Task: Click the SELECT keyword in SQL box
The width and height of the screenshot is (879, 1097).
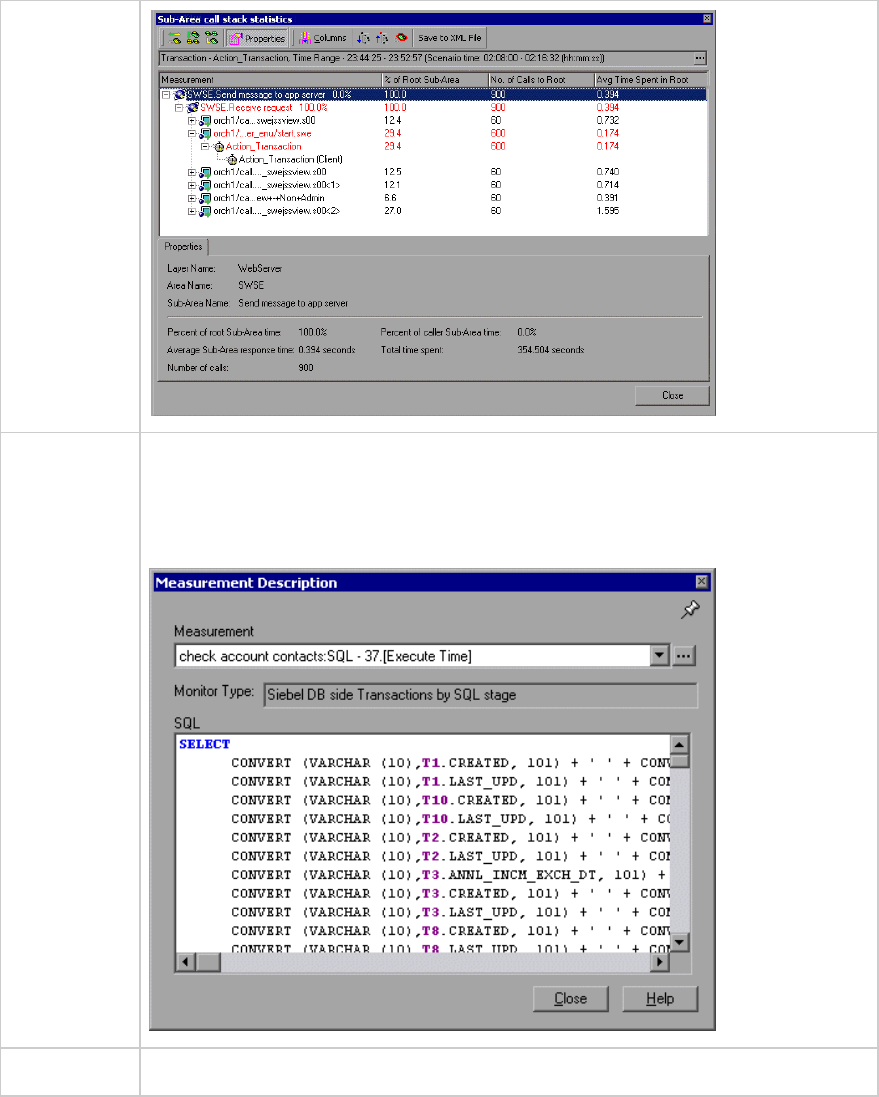Action: tap(204, 744)
